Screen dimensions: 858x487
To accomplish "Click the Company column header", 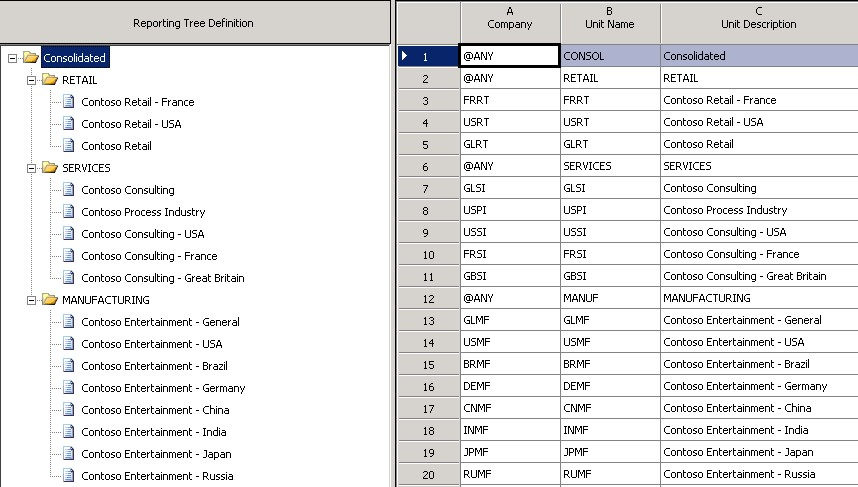I will 510,22.
